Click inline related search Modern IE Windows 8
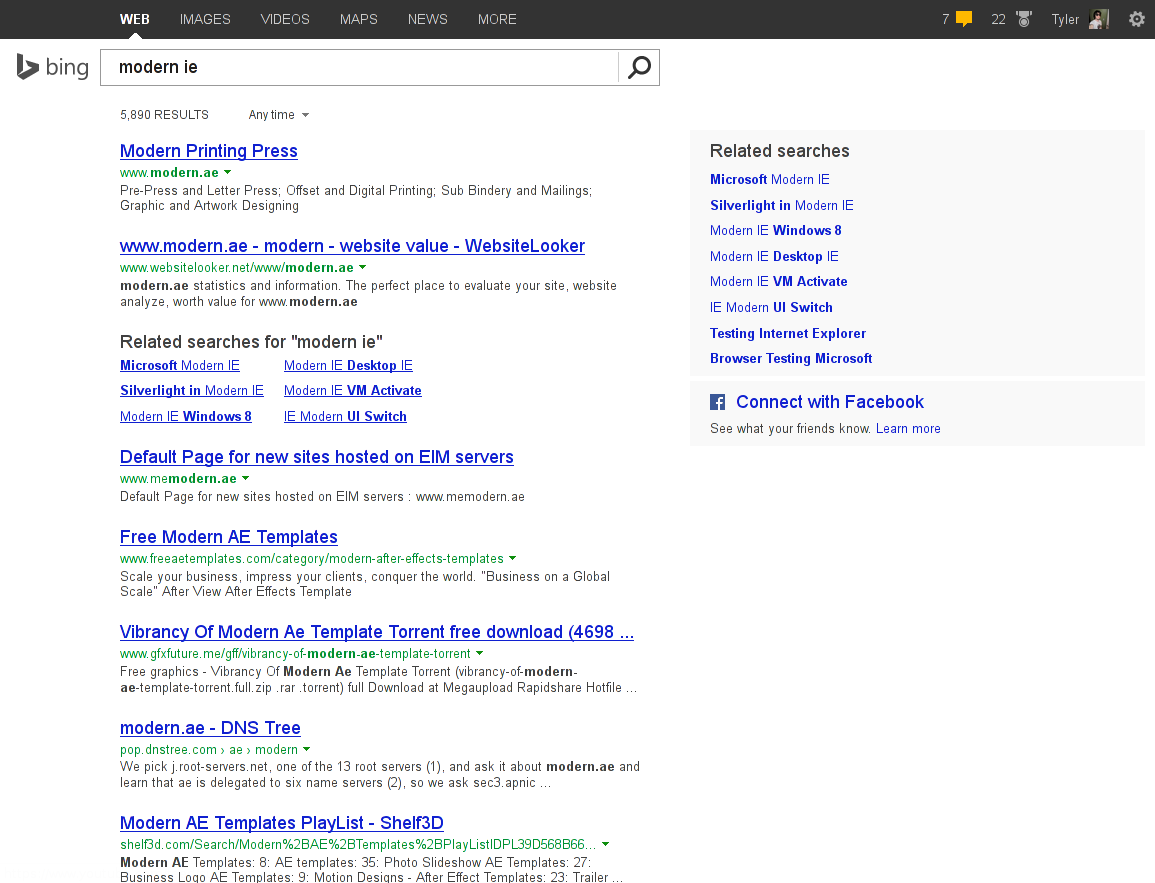The width and height of the screenshot is (1155, 883). point(186,416)
